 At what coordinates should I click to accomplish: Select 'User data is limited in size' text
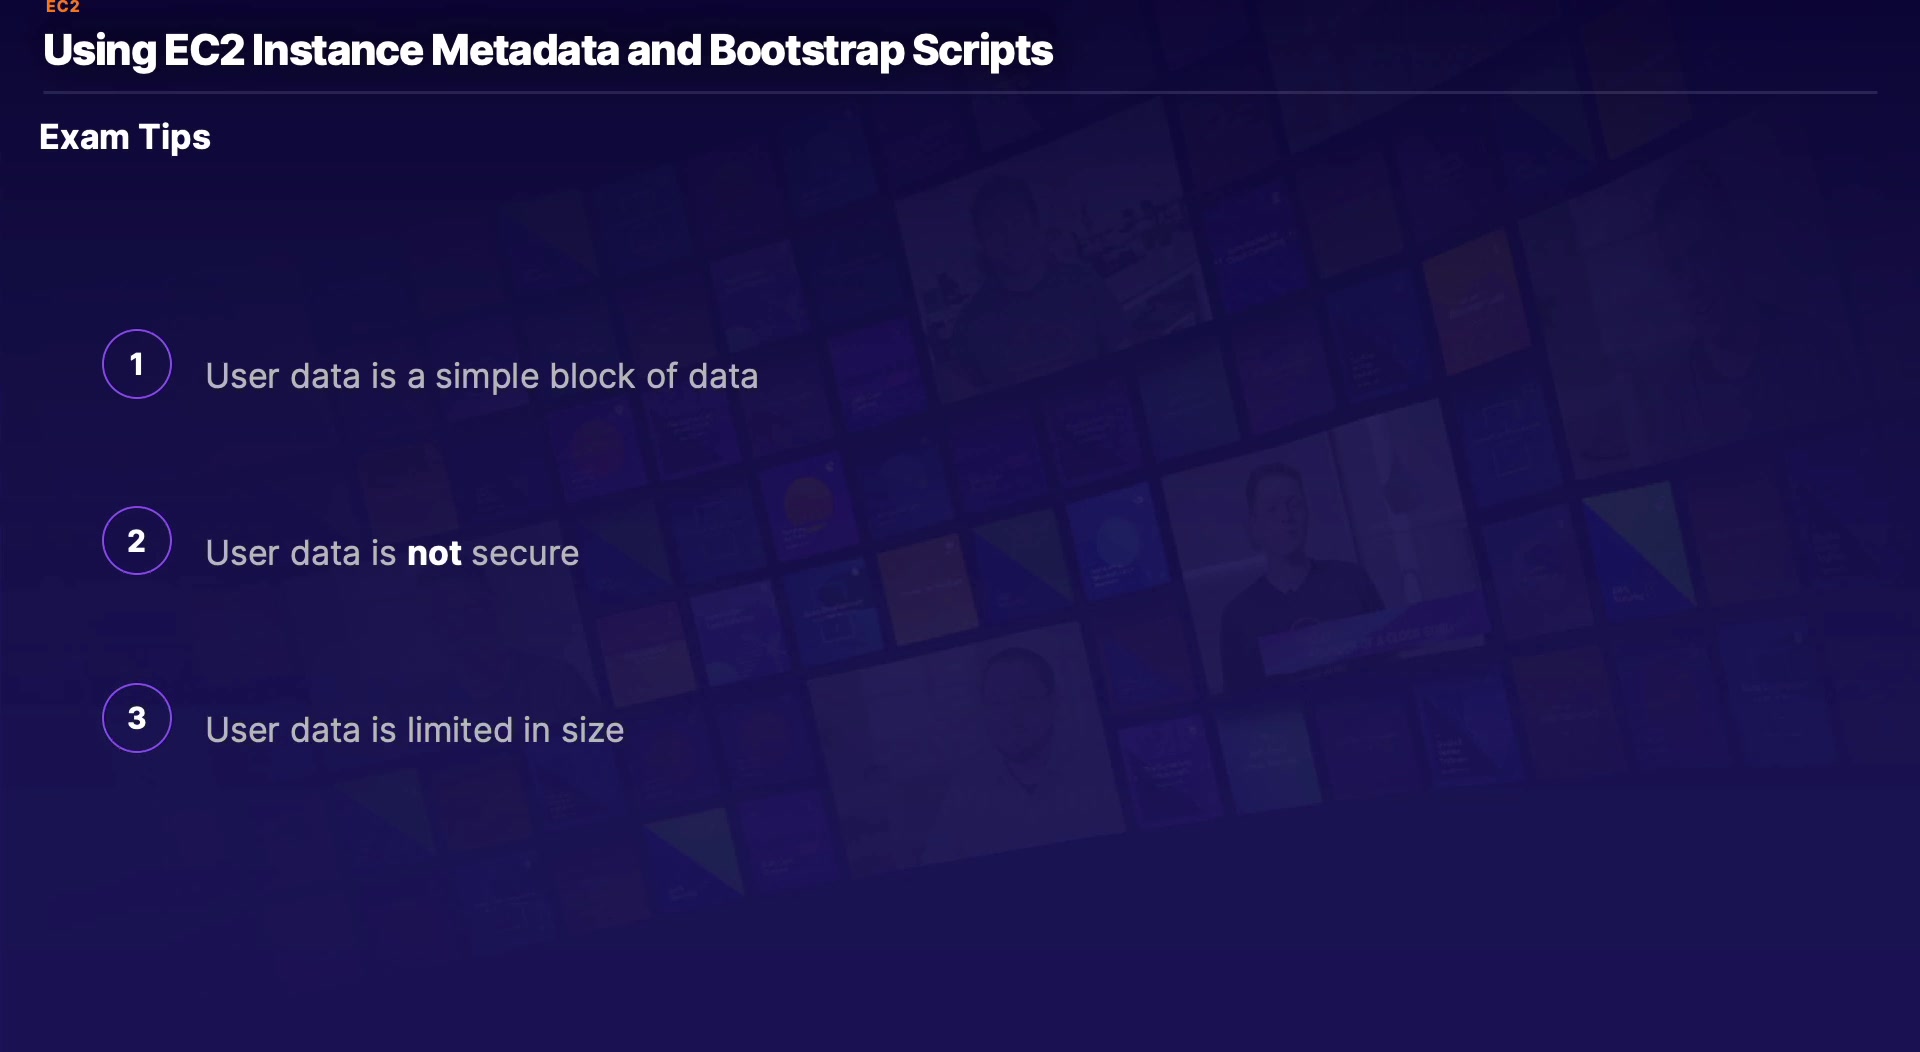pos(414,730)
